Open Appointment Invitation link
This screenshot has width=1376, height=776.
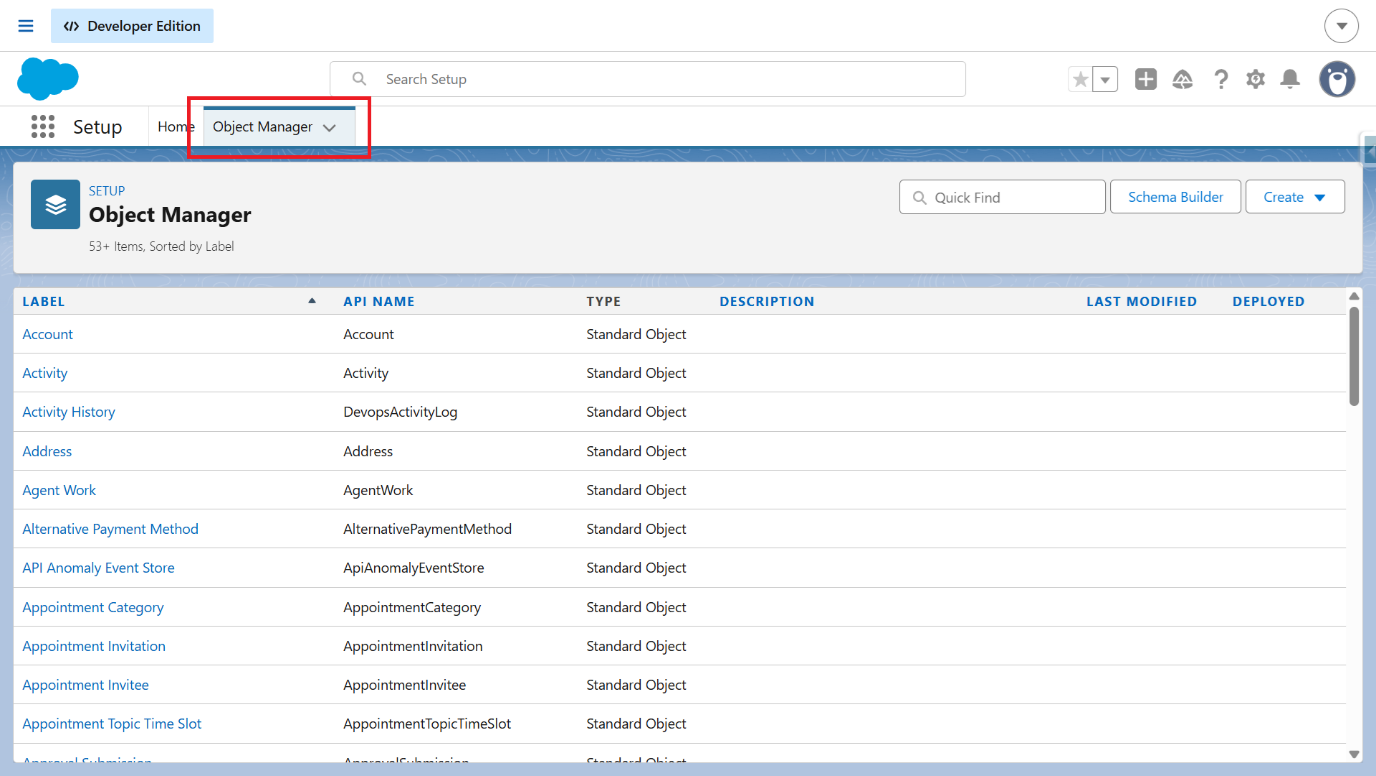pyautogui.click(x=94, y=646)
